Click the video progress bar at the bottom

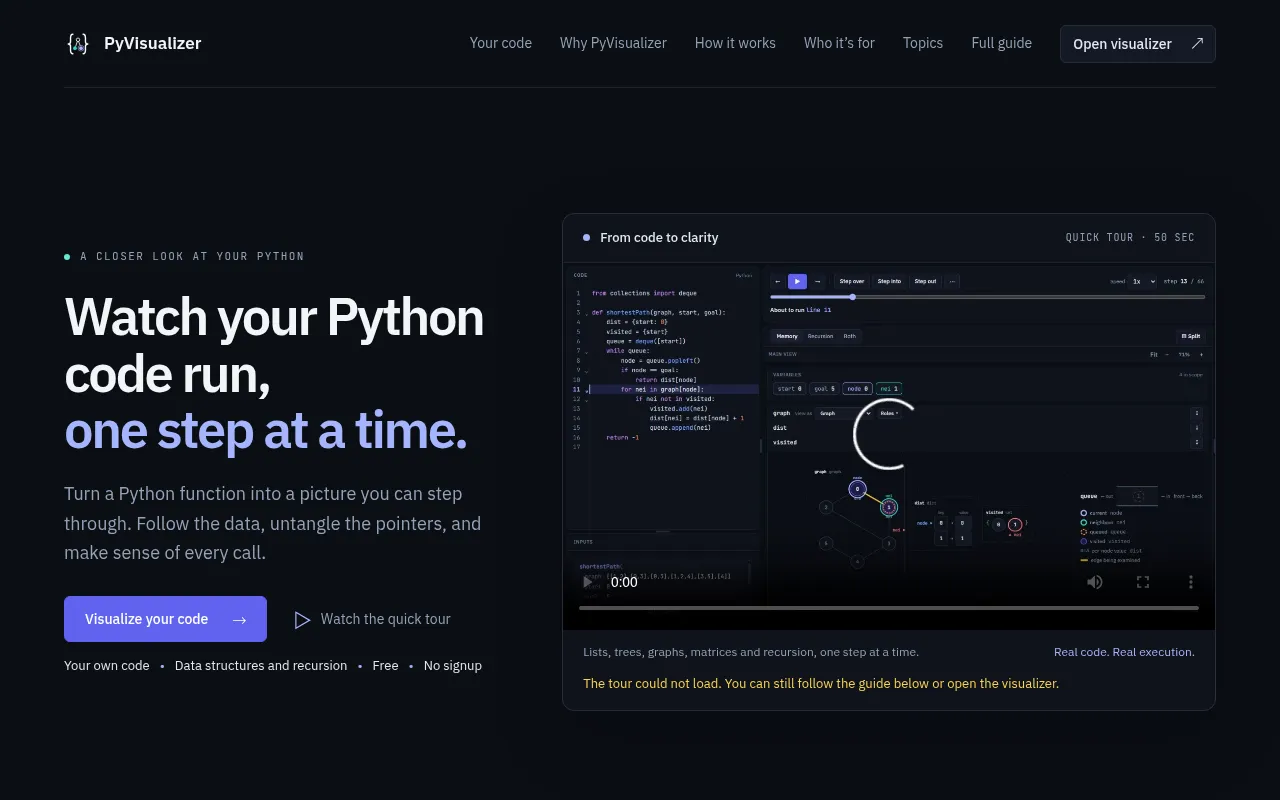tap(889, 608)
